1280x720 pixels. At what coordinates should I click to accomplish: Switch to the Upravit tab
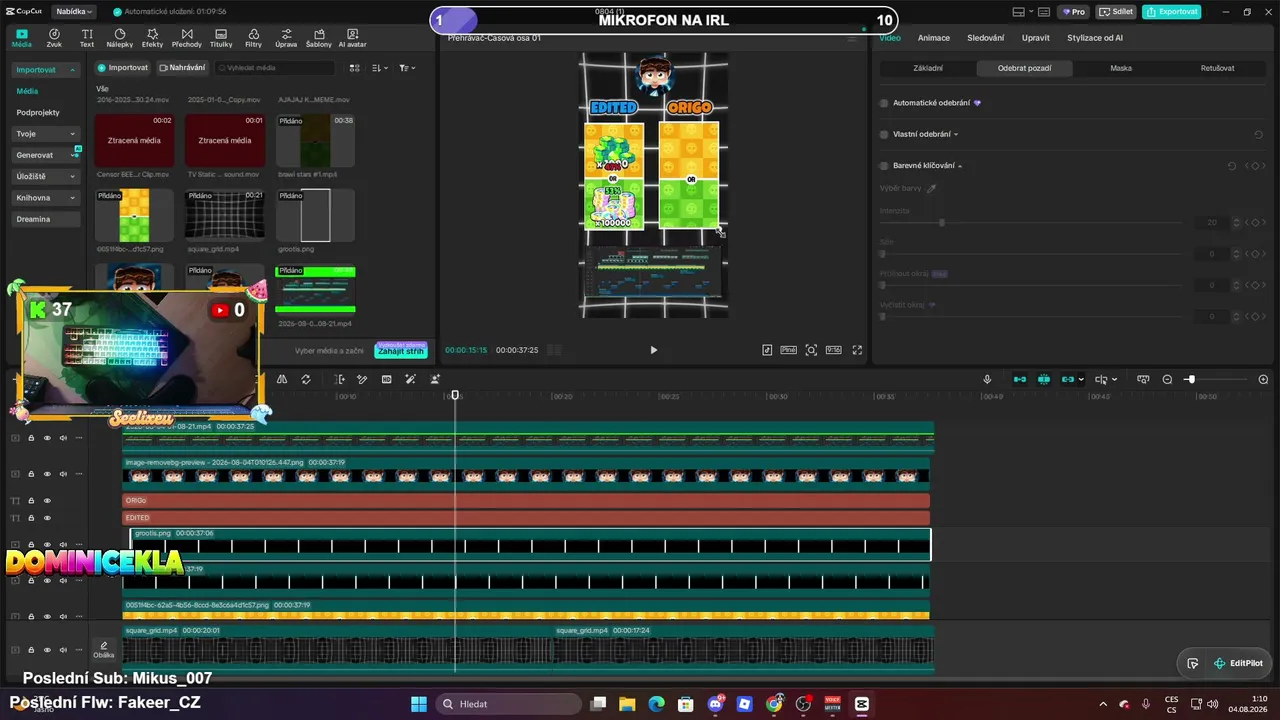point(1036,38)
